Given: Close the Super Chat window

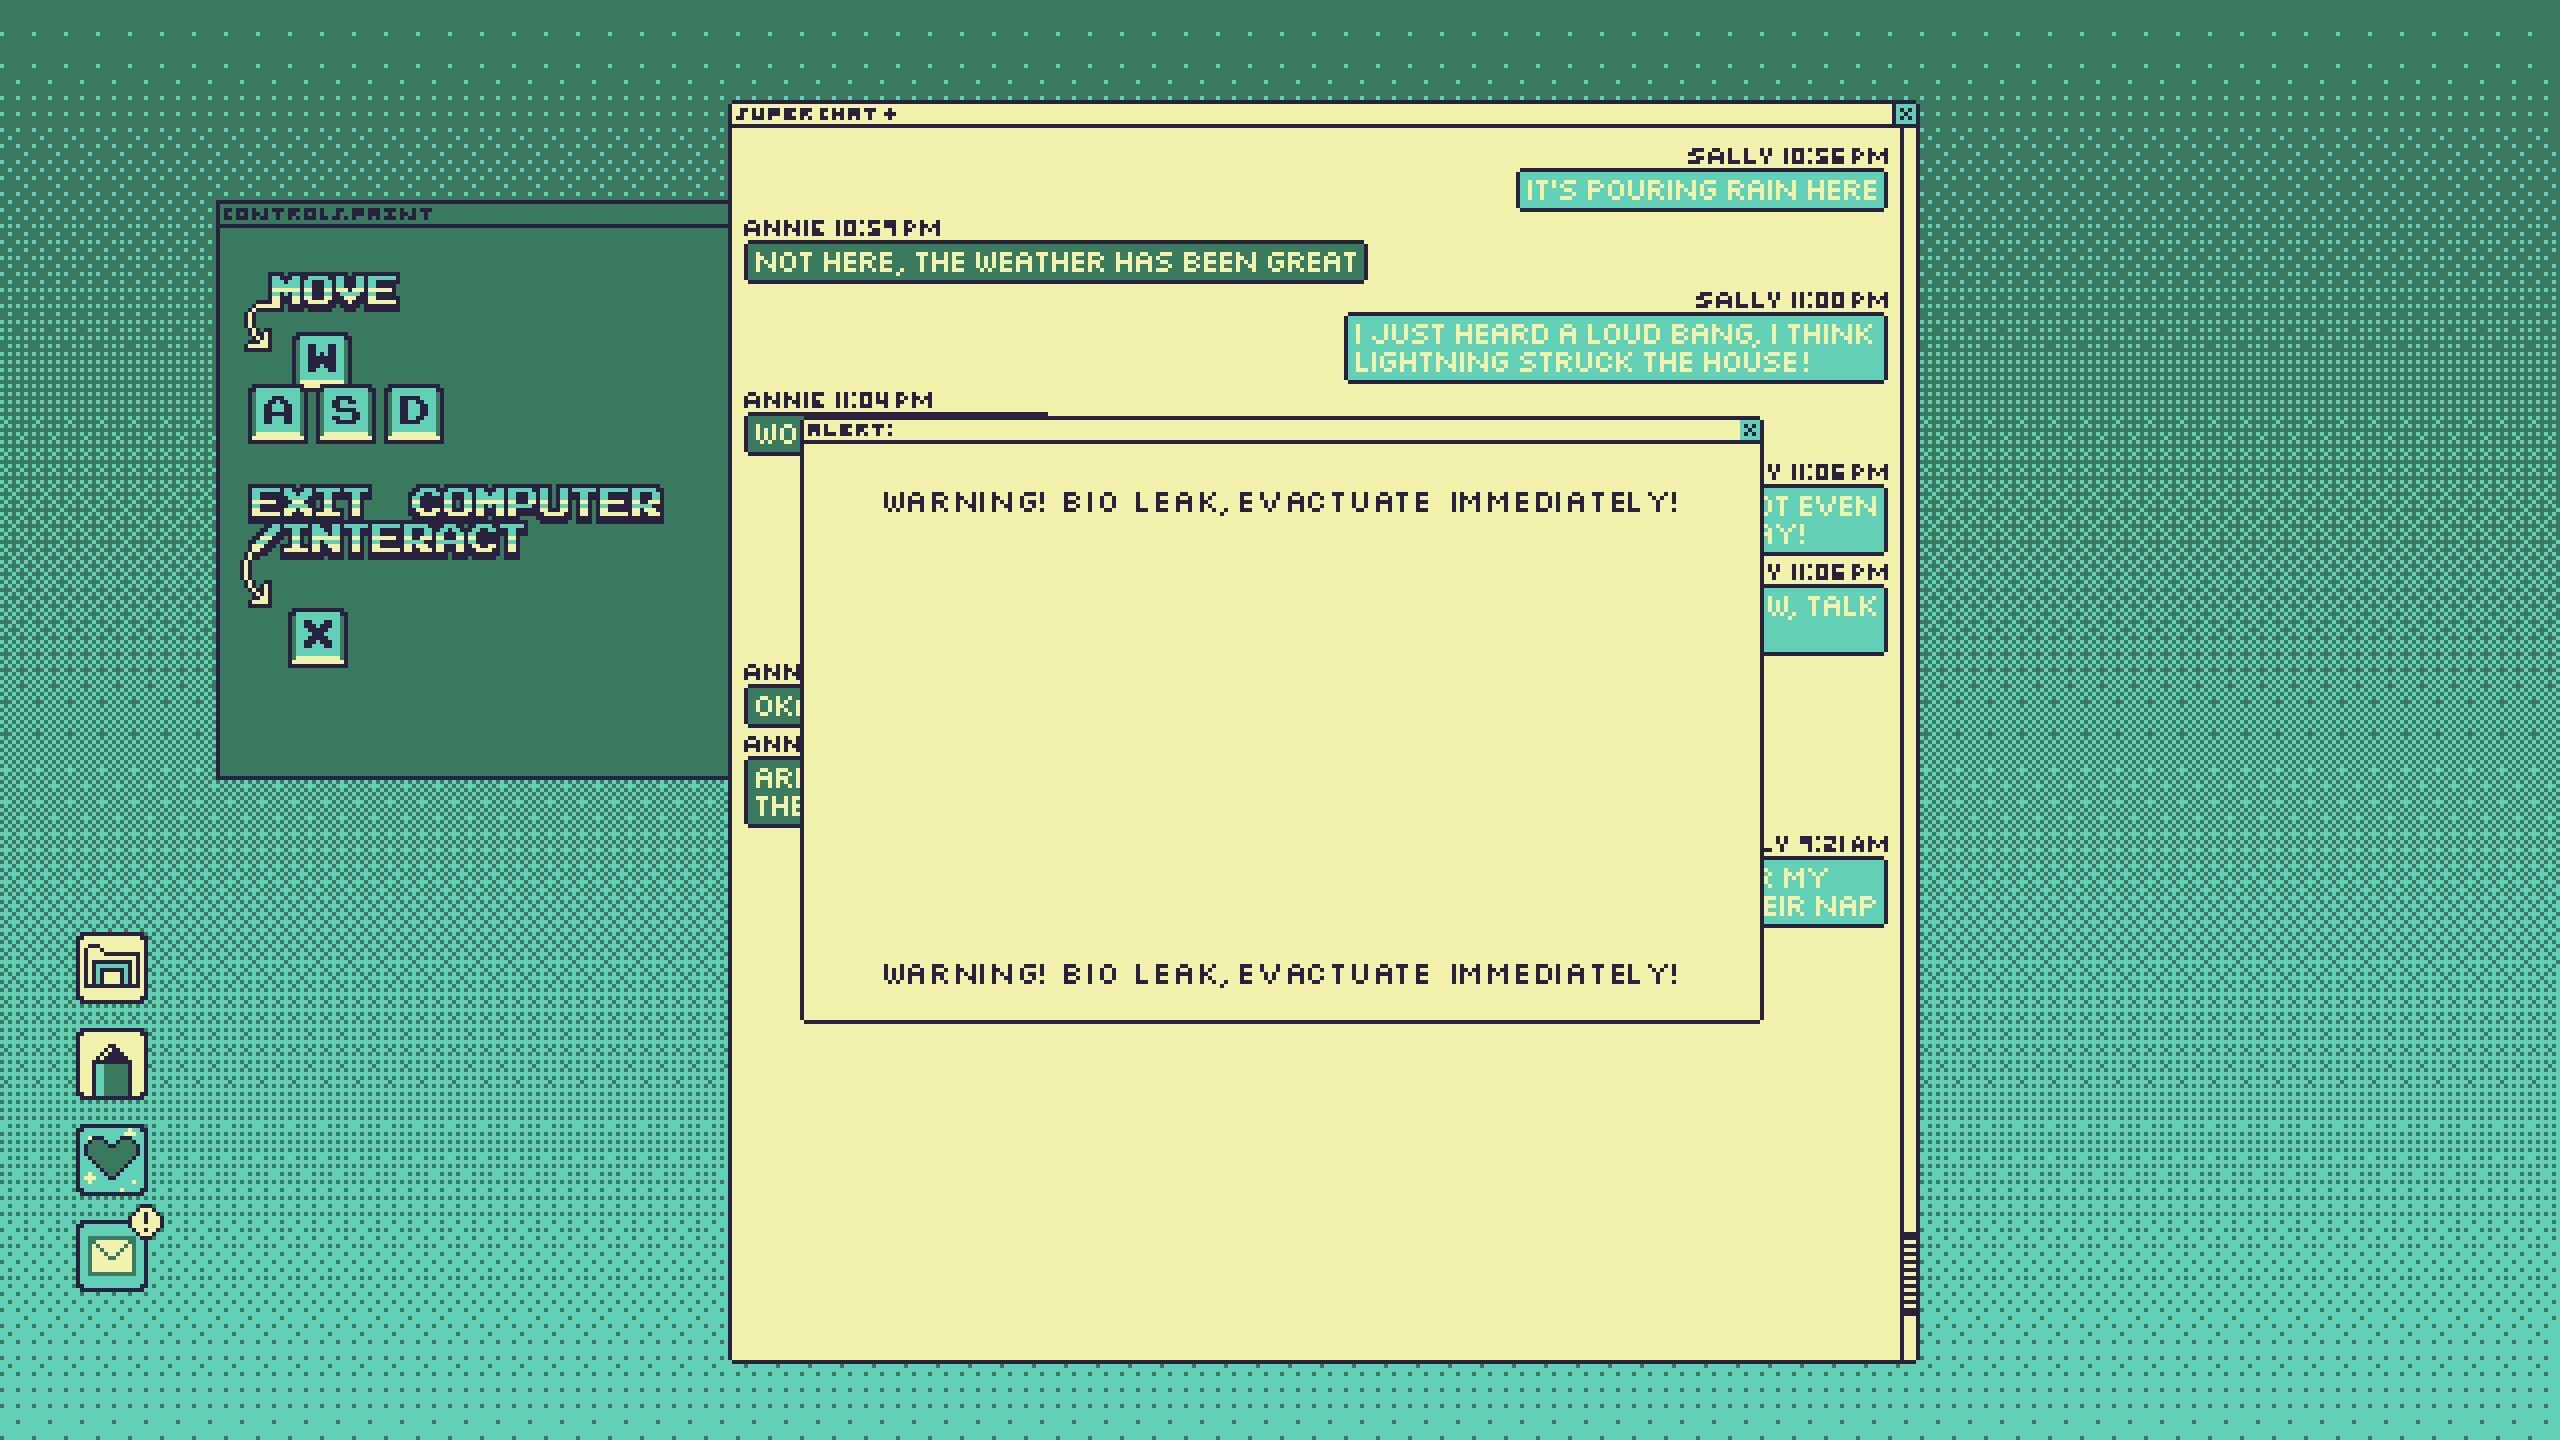Looking at the screenshot, I should [x=1905, y=114].
